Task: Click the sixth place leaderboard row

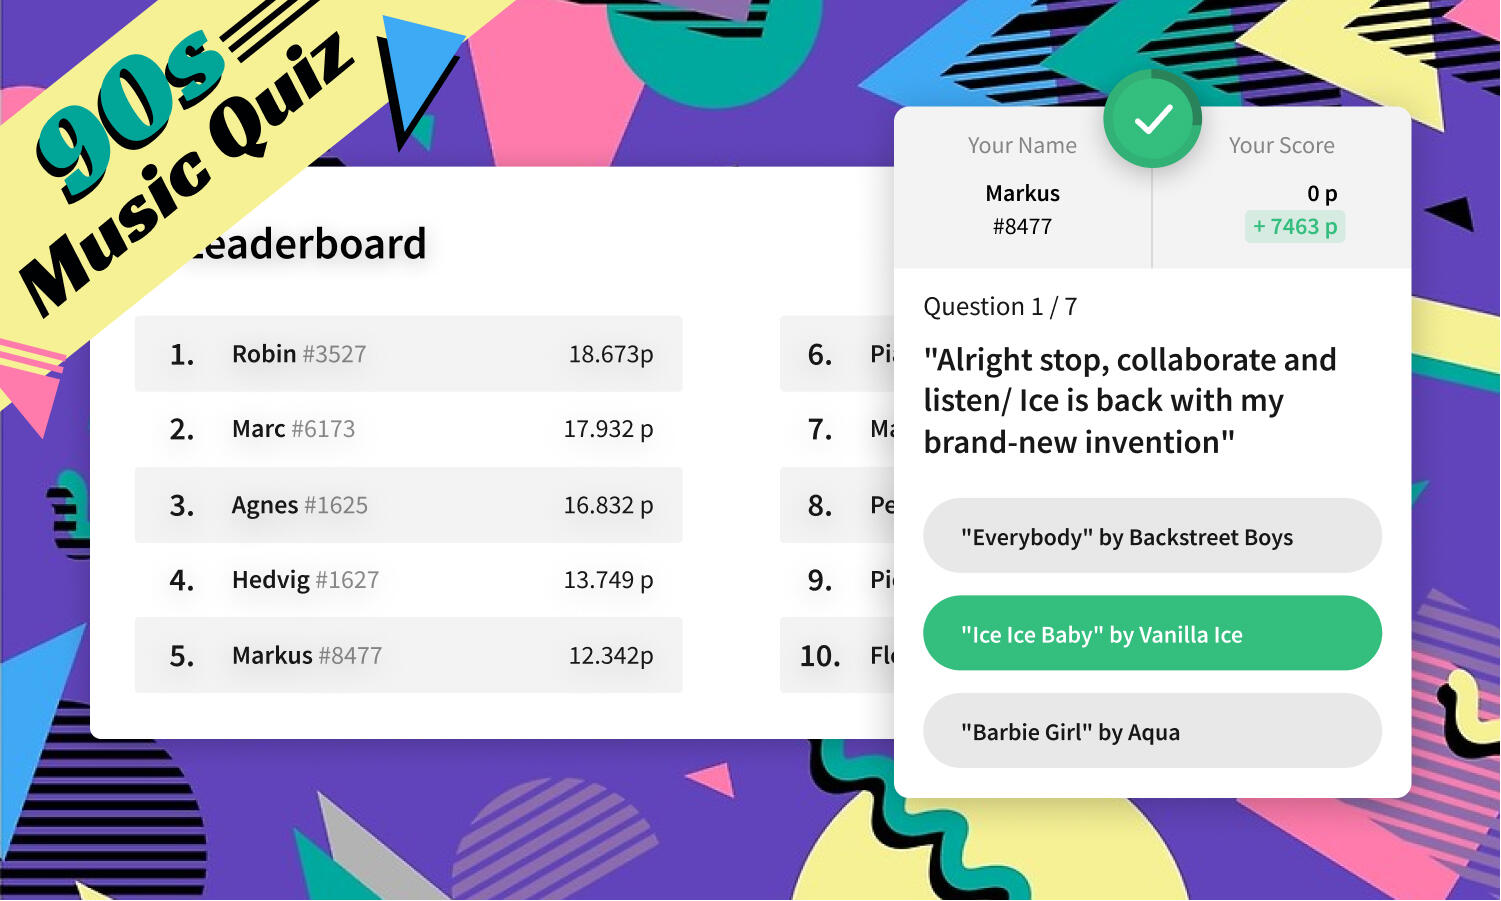Action: click(x=837, y=354)
